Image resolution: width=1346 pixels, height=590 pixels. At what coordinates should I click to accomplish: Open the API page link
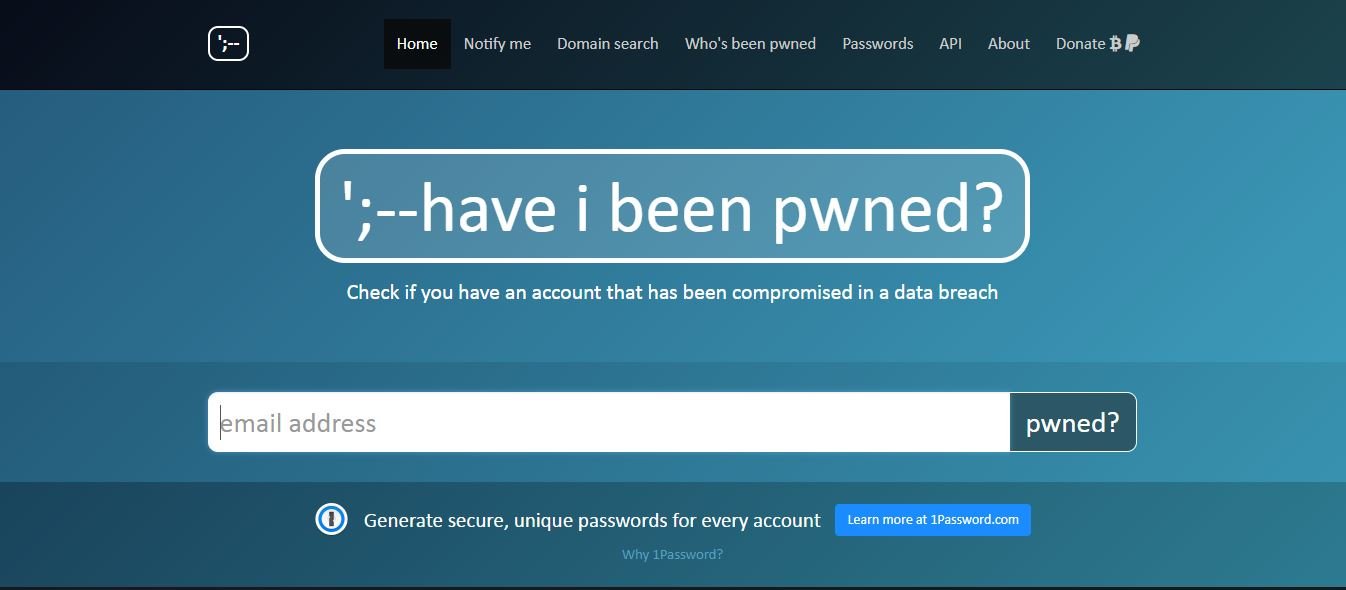point(950,44)
